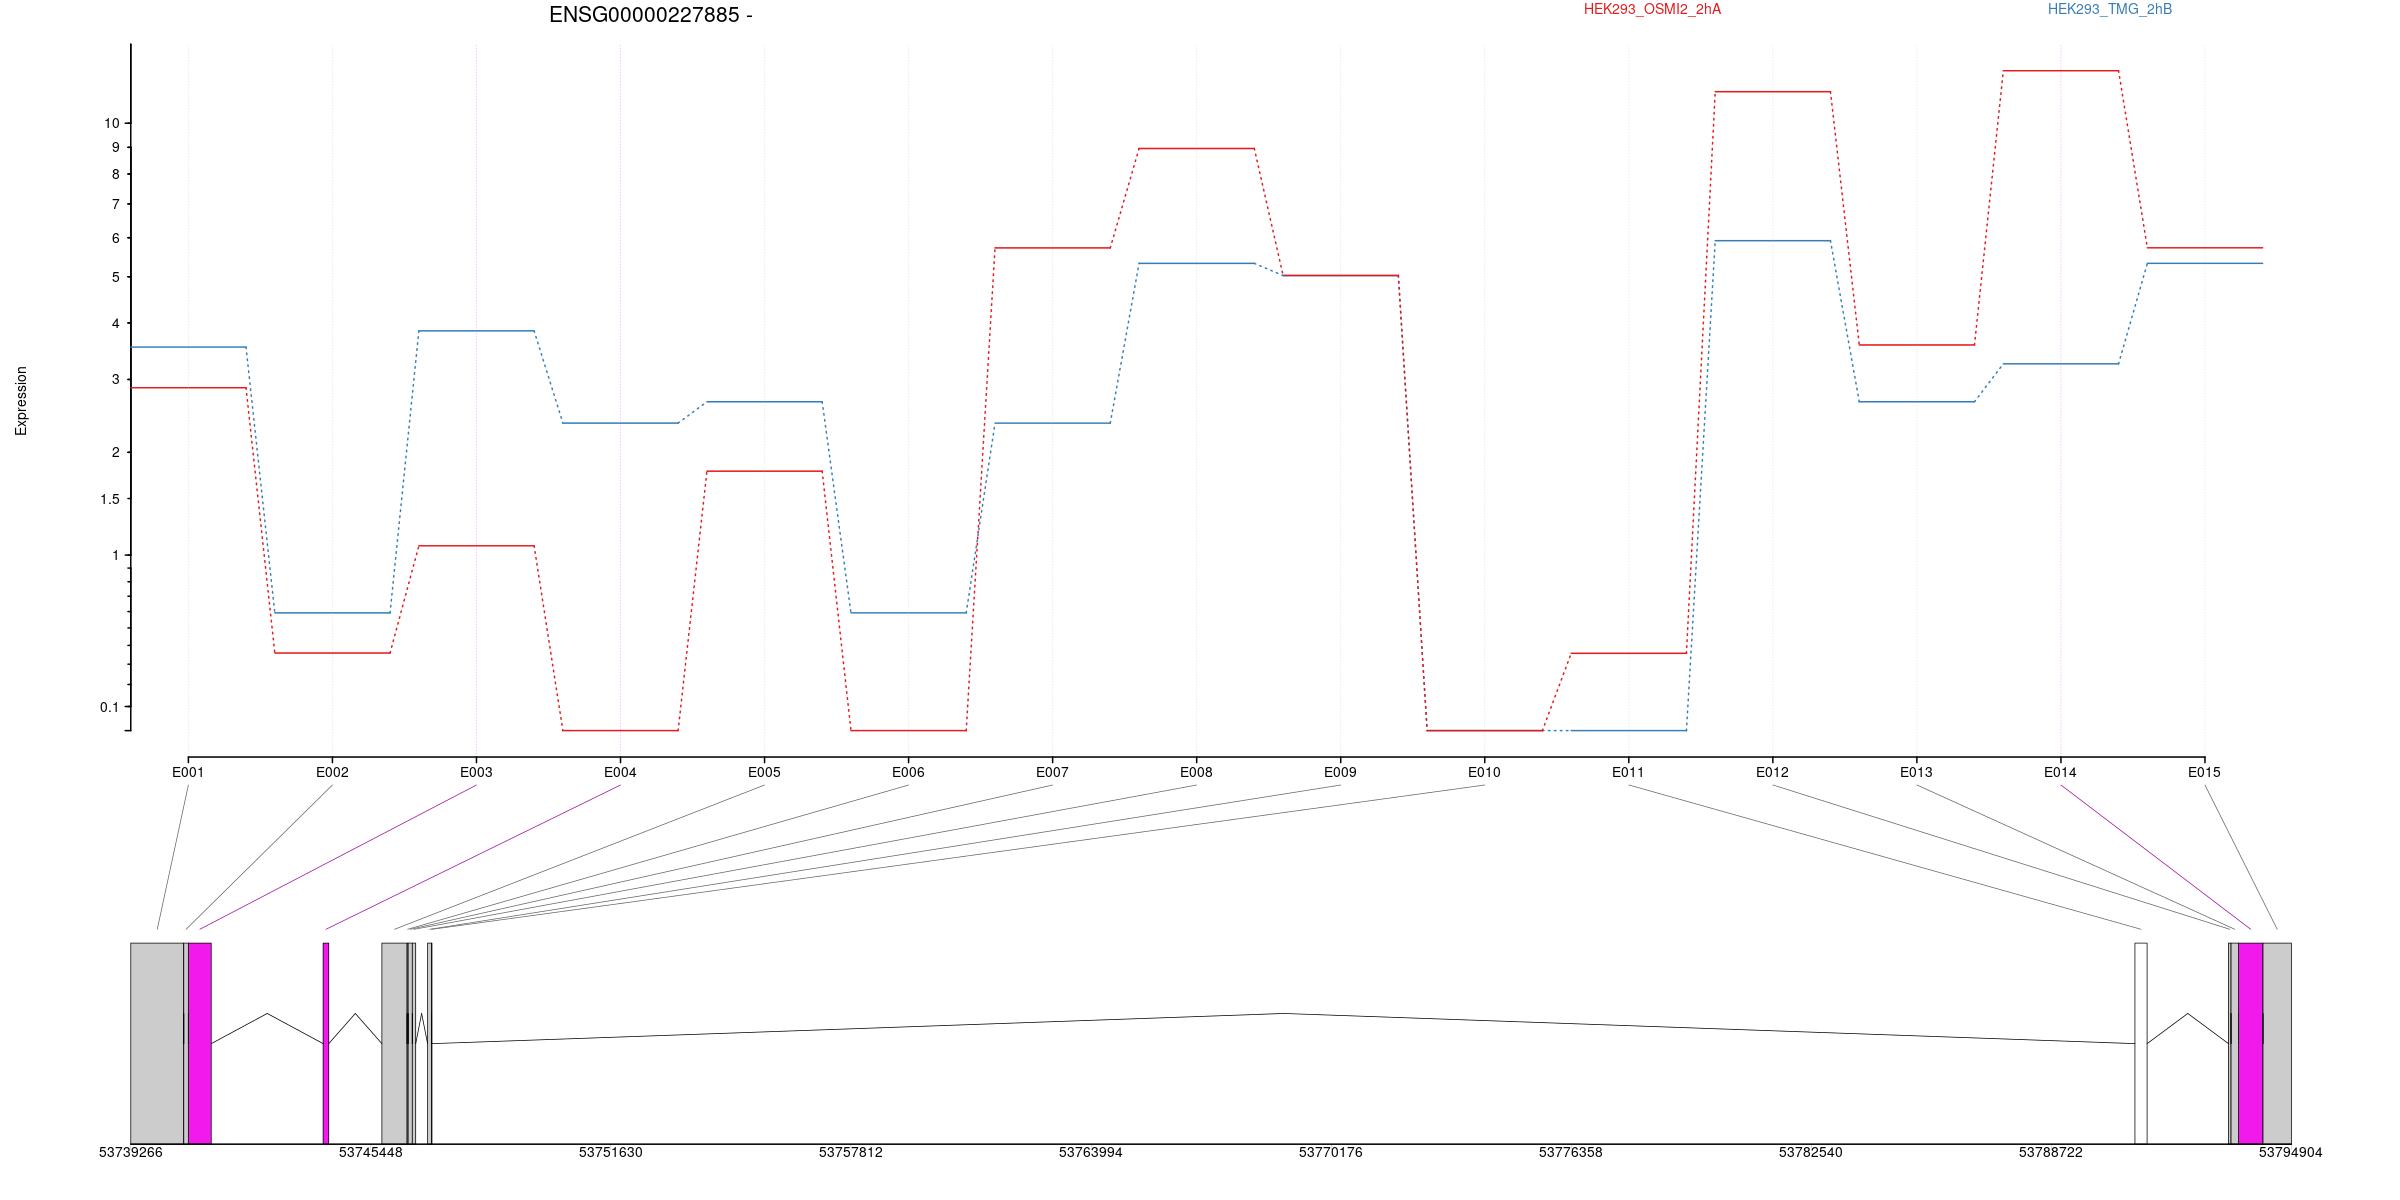
Task: Click genomic coordinate 53763994
Action: 1091,1153
